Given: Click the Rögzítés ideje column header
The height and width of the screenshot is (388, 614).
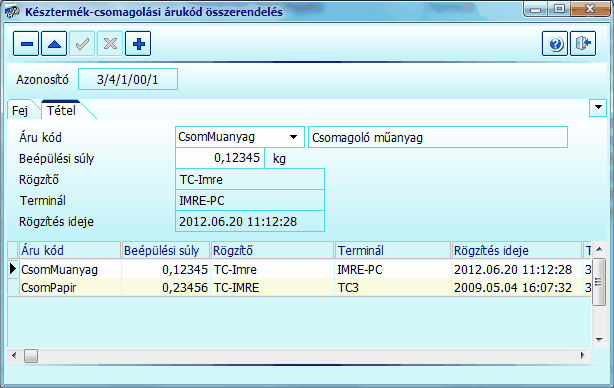Looking at the screenshot, I should pos(516,251).
